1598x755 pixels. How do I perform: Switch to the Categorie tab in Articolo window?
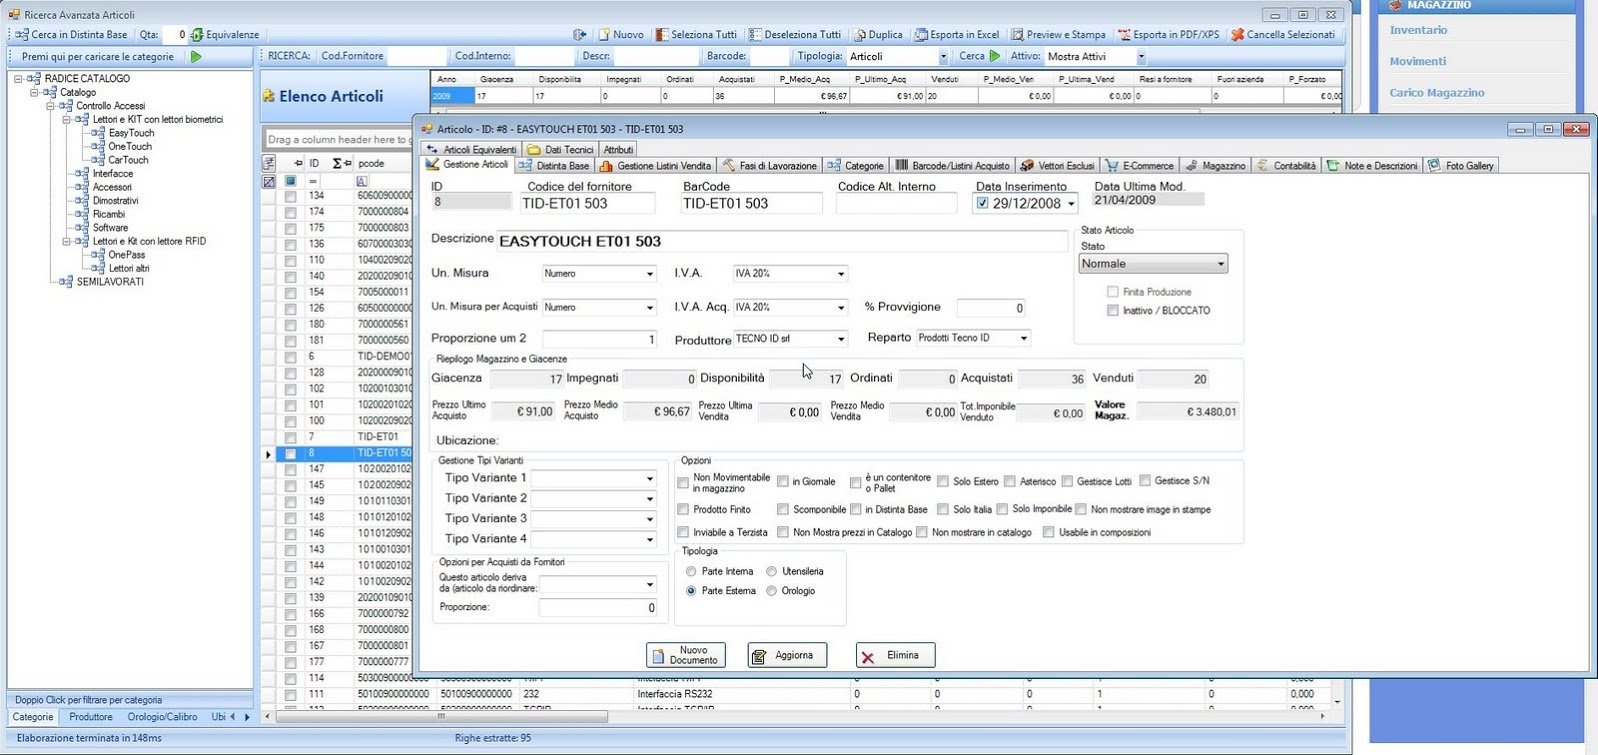click(x=856, y=166)
